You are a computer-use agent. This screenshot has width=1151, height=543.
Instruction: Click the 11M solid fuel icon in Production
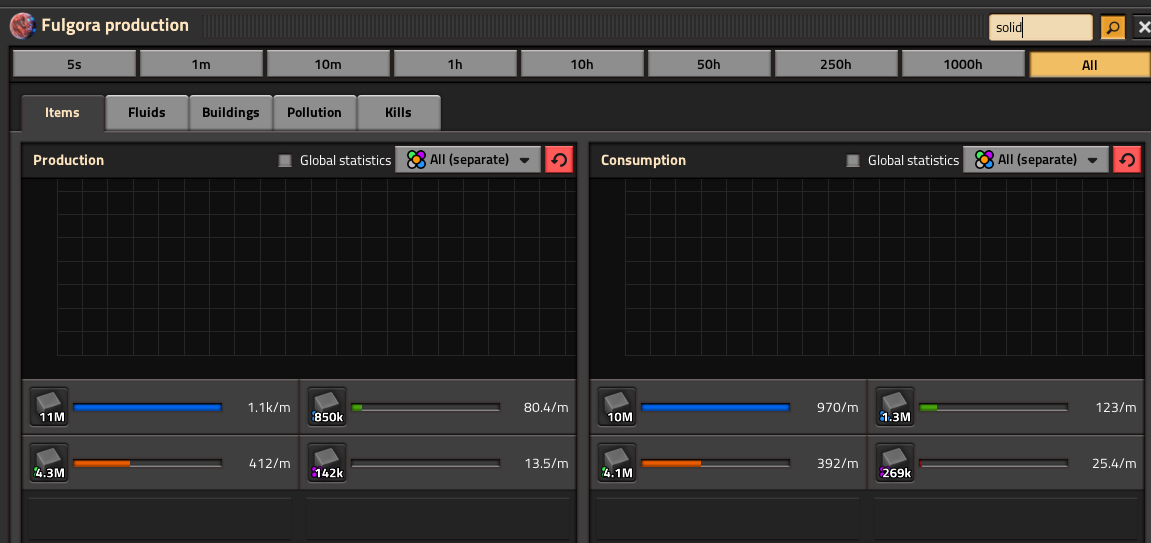pos(50,407)
